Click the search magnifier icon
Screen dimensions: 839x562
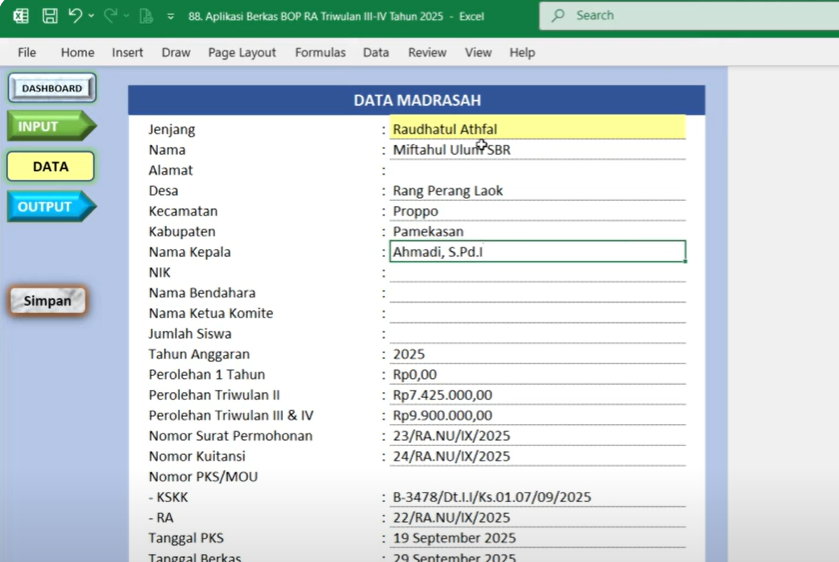[558, 16]
